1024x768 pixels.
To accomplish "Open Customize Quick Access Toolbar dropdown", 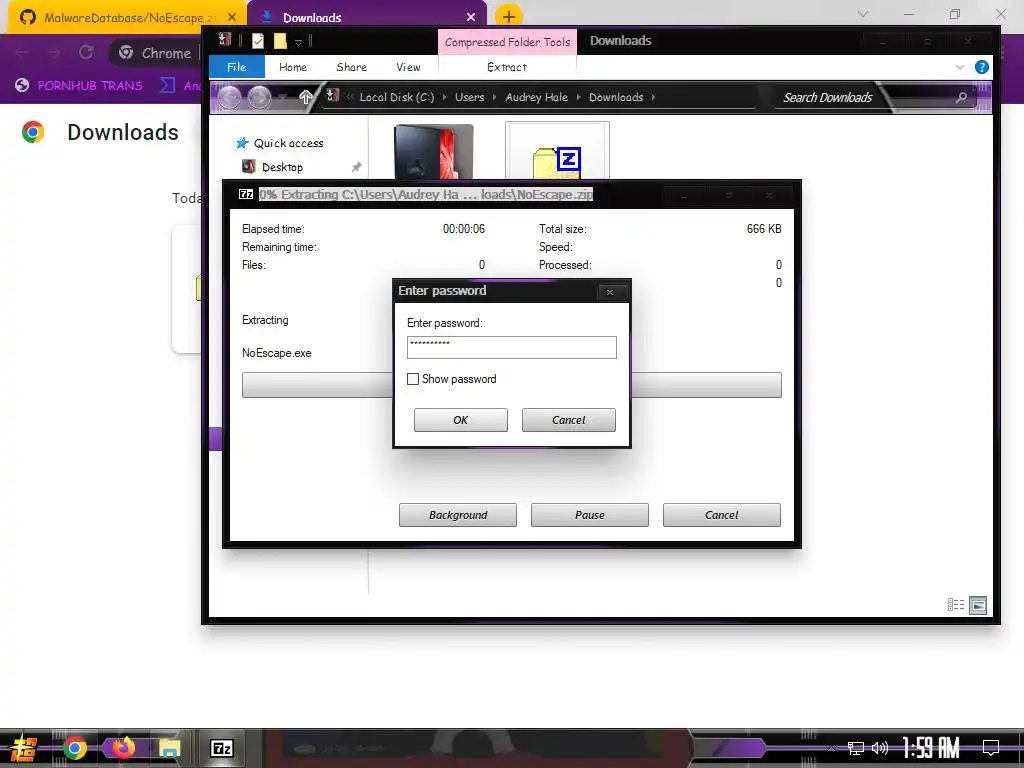I will (298, 42).
